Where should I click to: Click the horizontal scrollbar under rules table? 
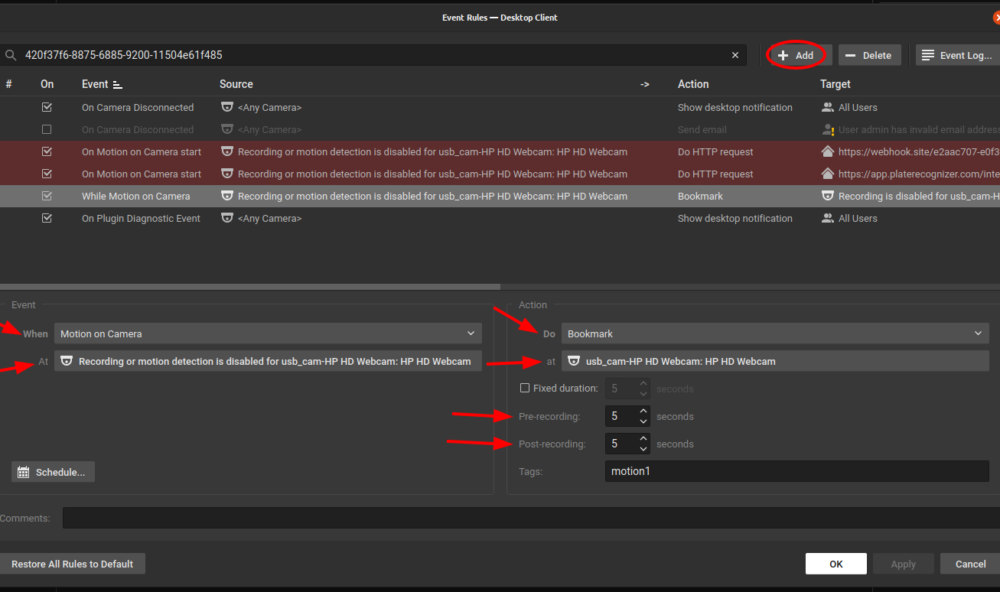250,287
